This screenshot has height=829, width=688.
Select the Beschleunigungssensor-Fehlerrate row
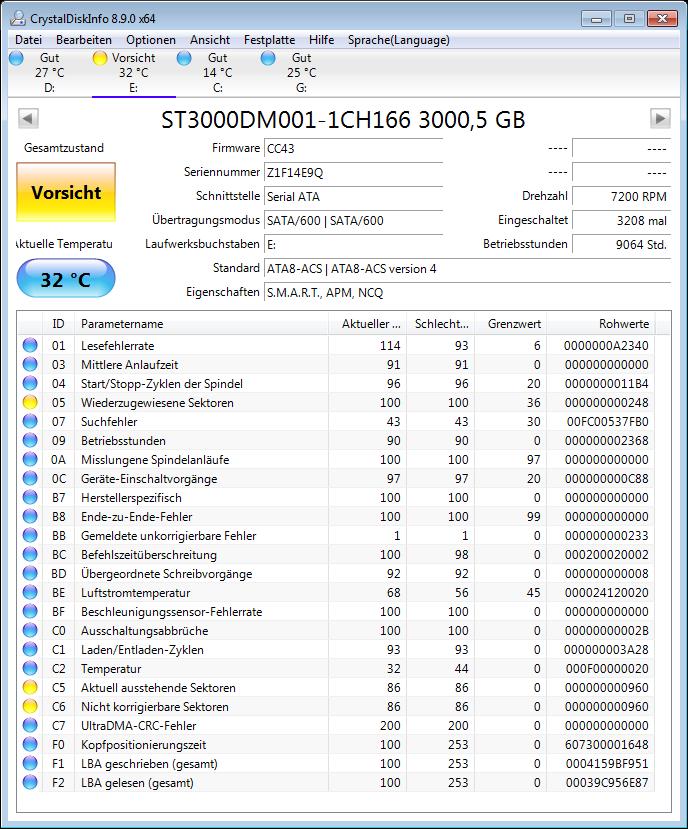[337, 611]
